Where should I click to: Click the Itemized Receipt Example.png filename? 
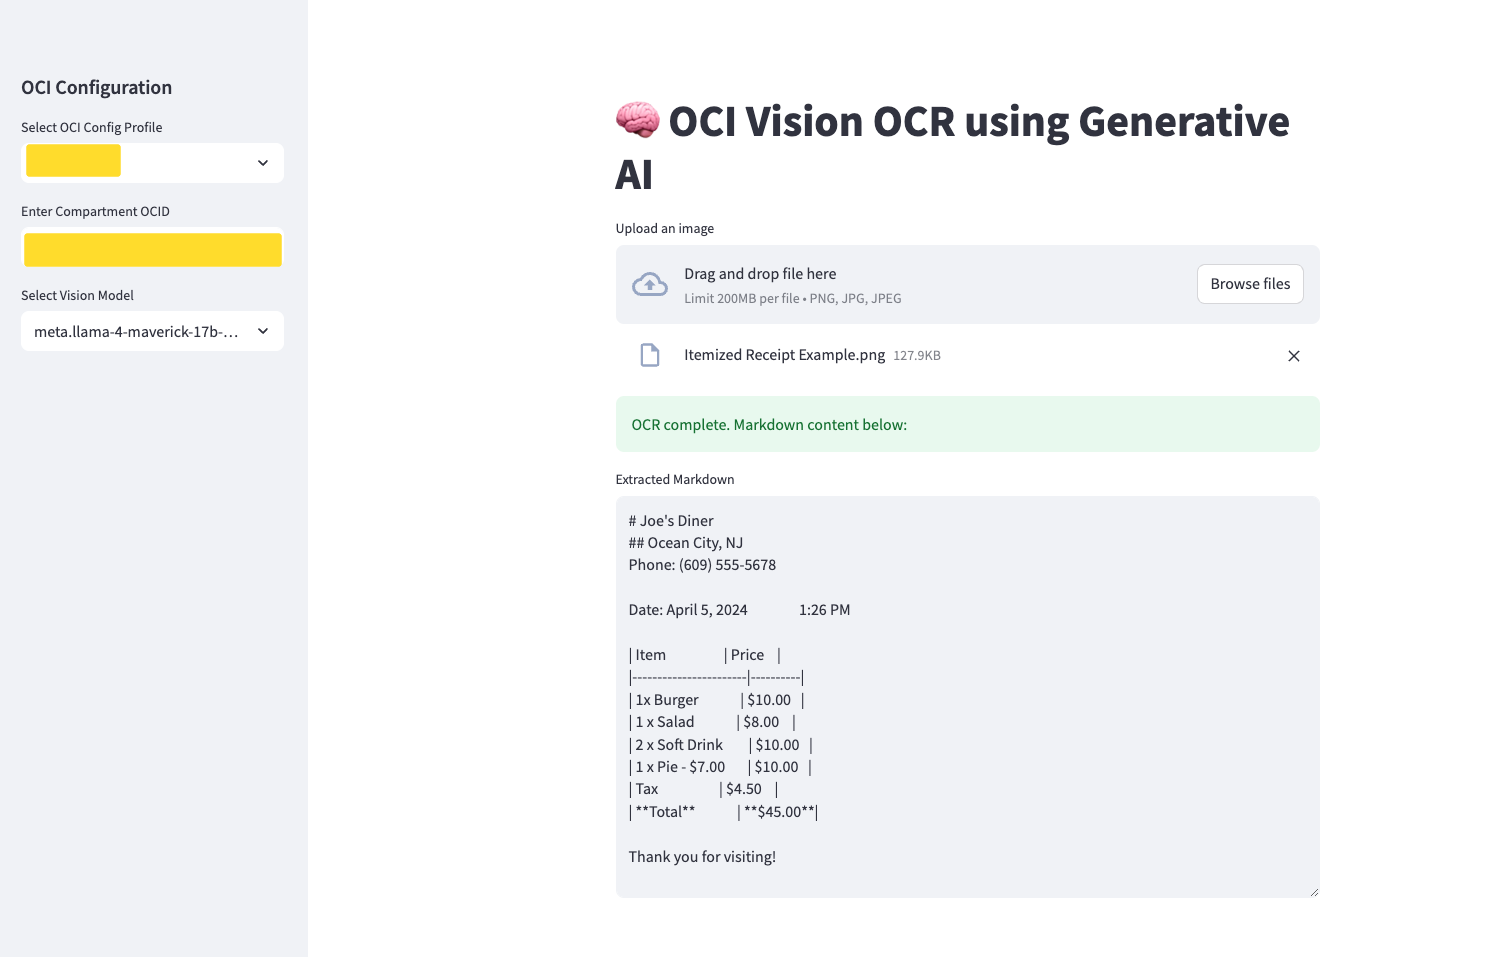(x=784, y=355)
